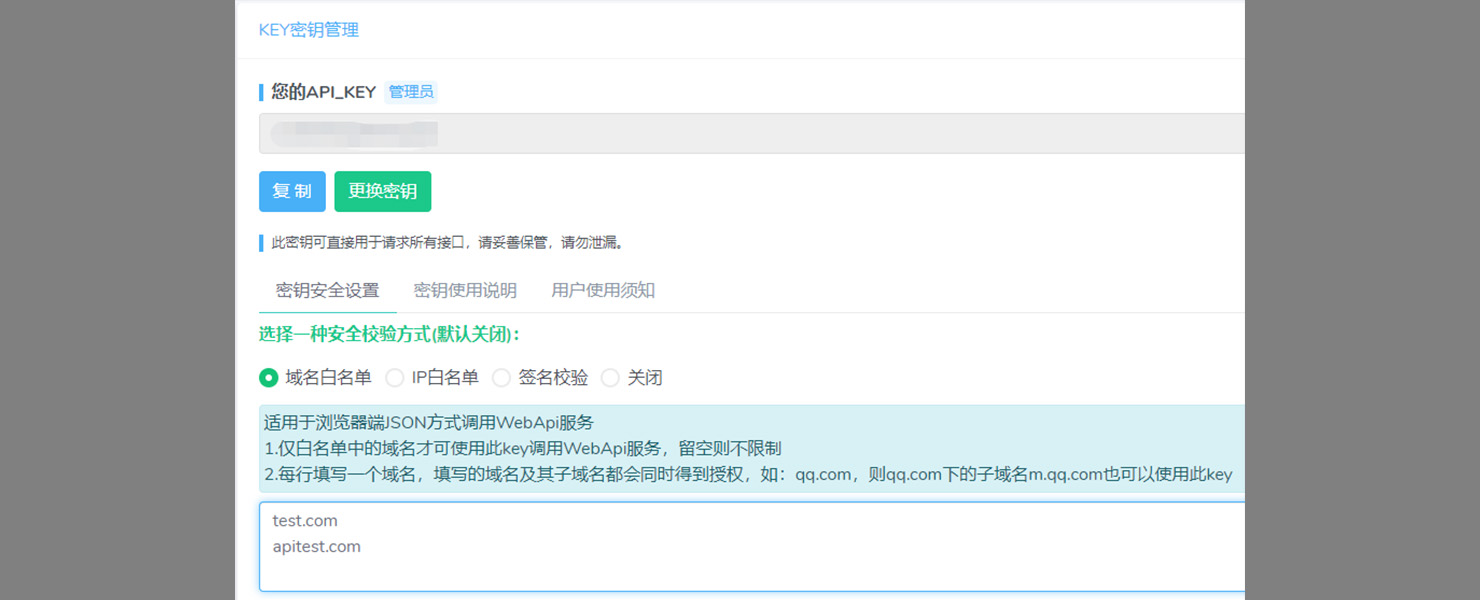Click inside the domain whitelist textarea
The image size is (1480, 600).
752,546
